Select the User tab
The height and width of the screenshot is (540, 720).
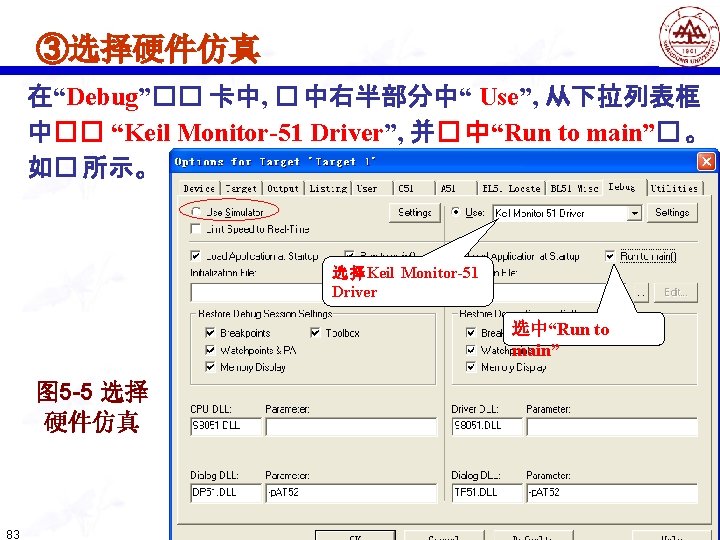[367, 188]
